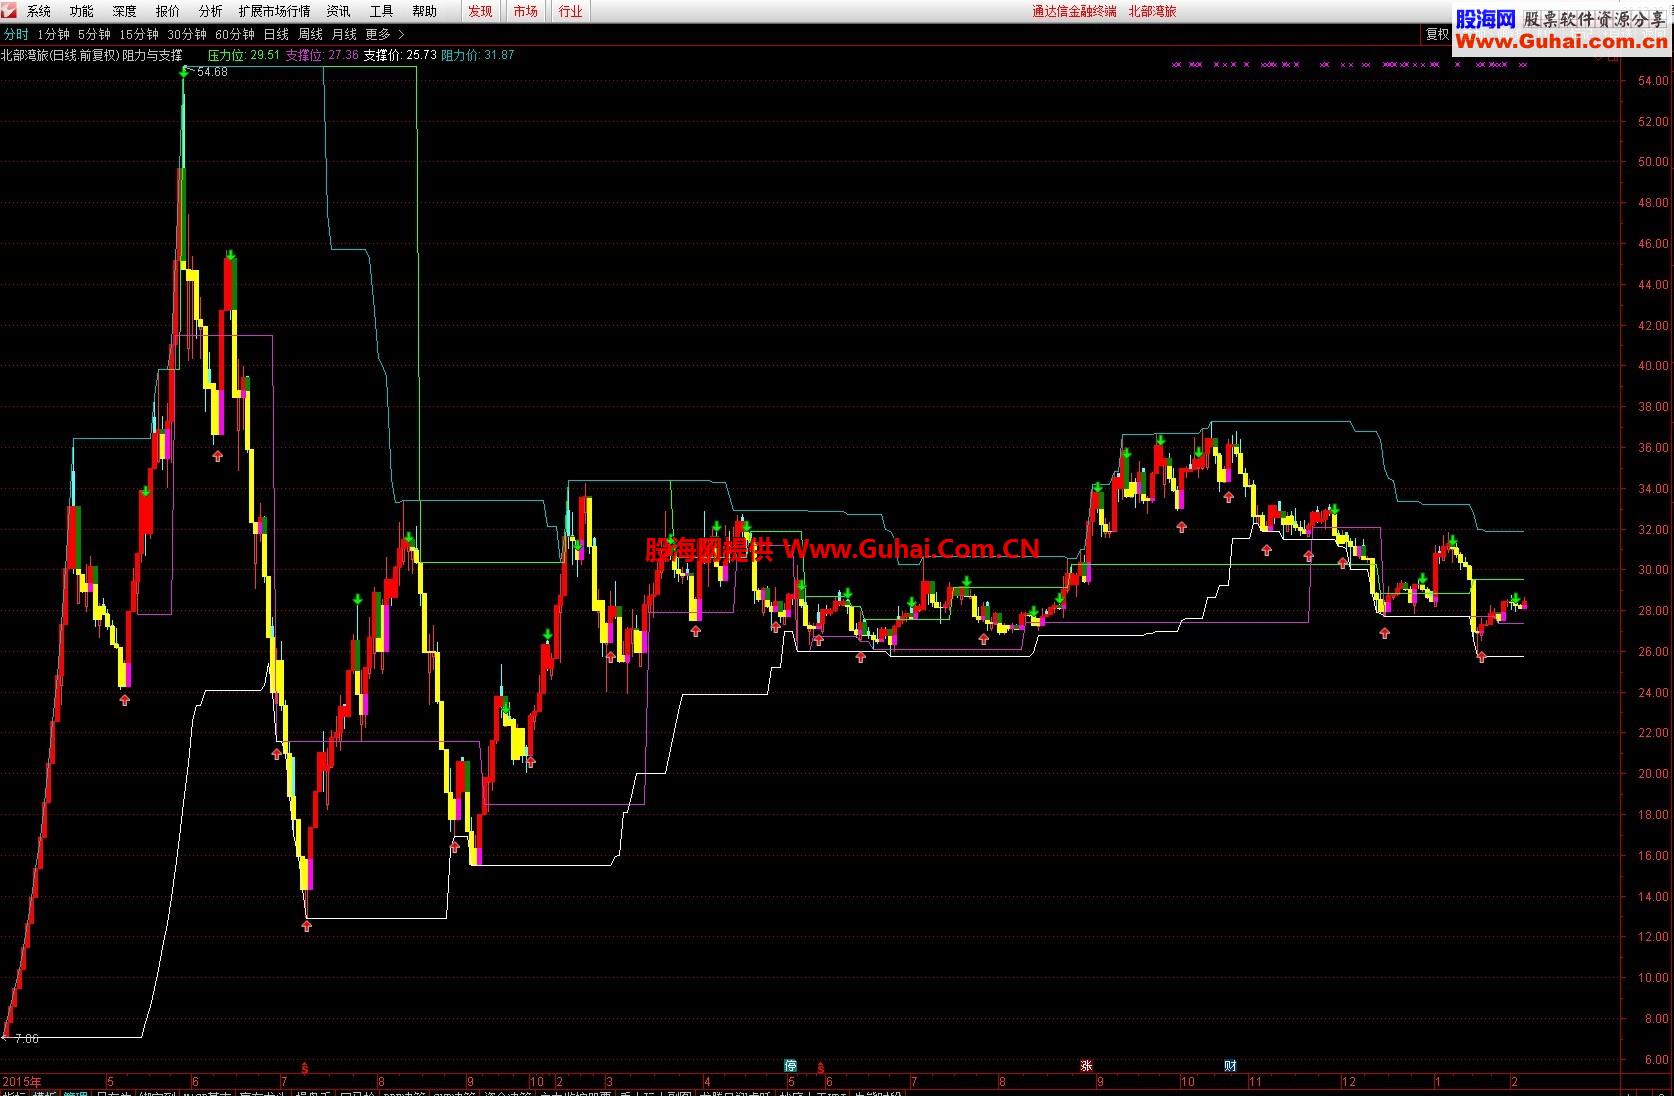Click the 涨 marker on the timeline
The image size is (1674, 1096).
[1086, 1066]
